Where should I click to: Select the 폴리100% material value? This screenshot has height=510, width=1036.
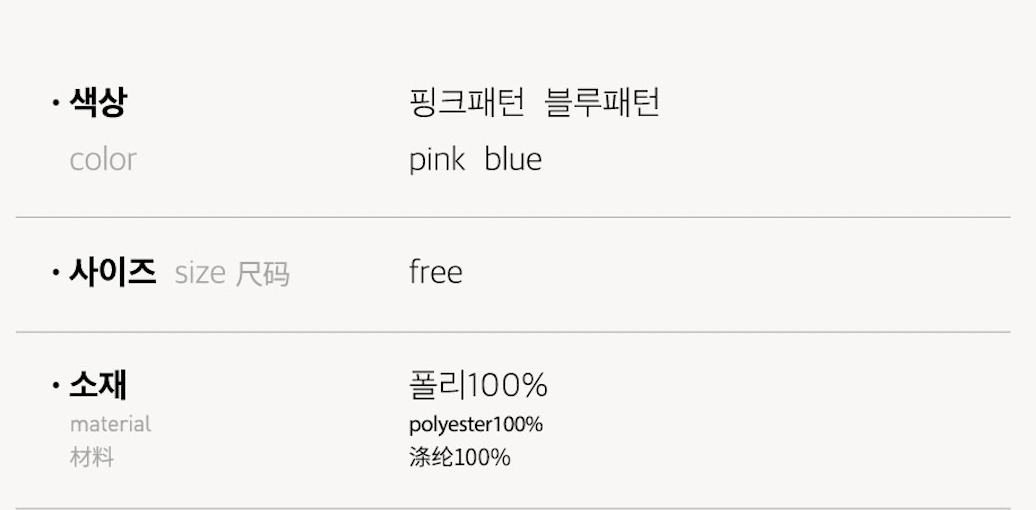[478, 385]
